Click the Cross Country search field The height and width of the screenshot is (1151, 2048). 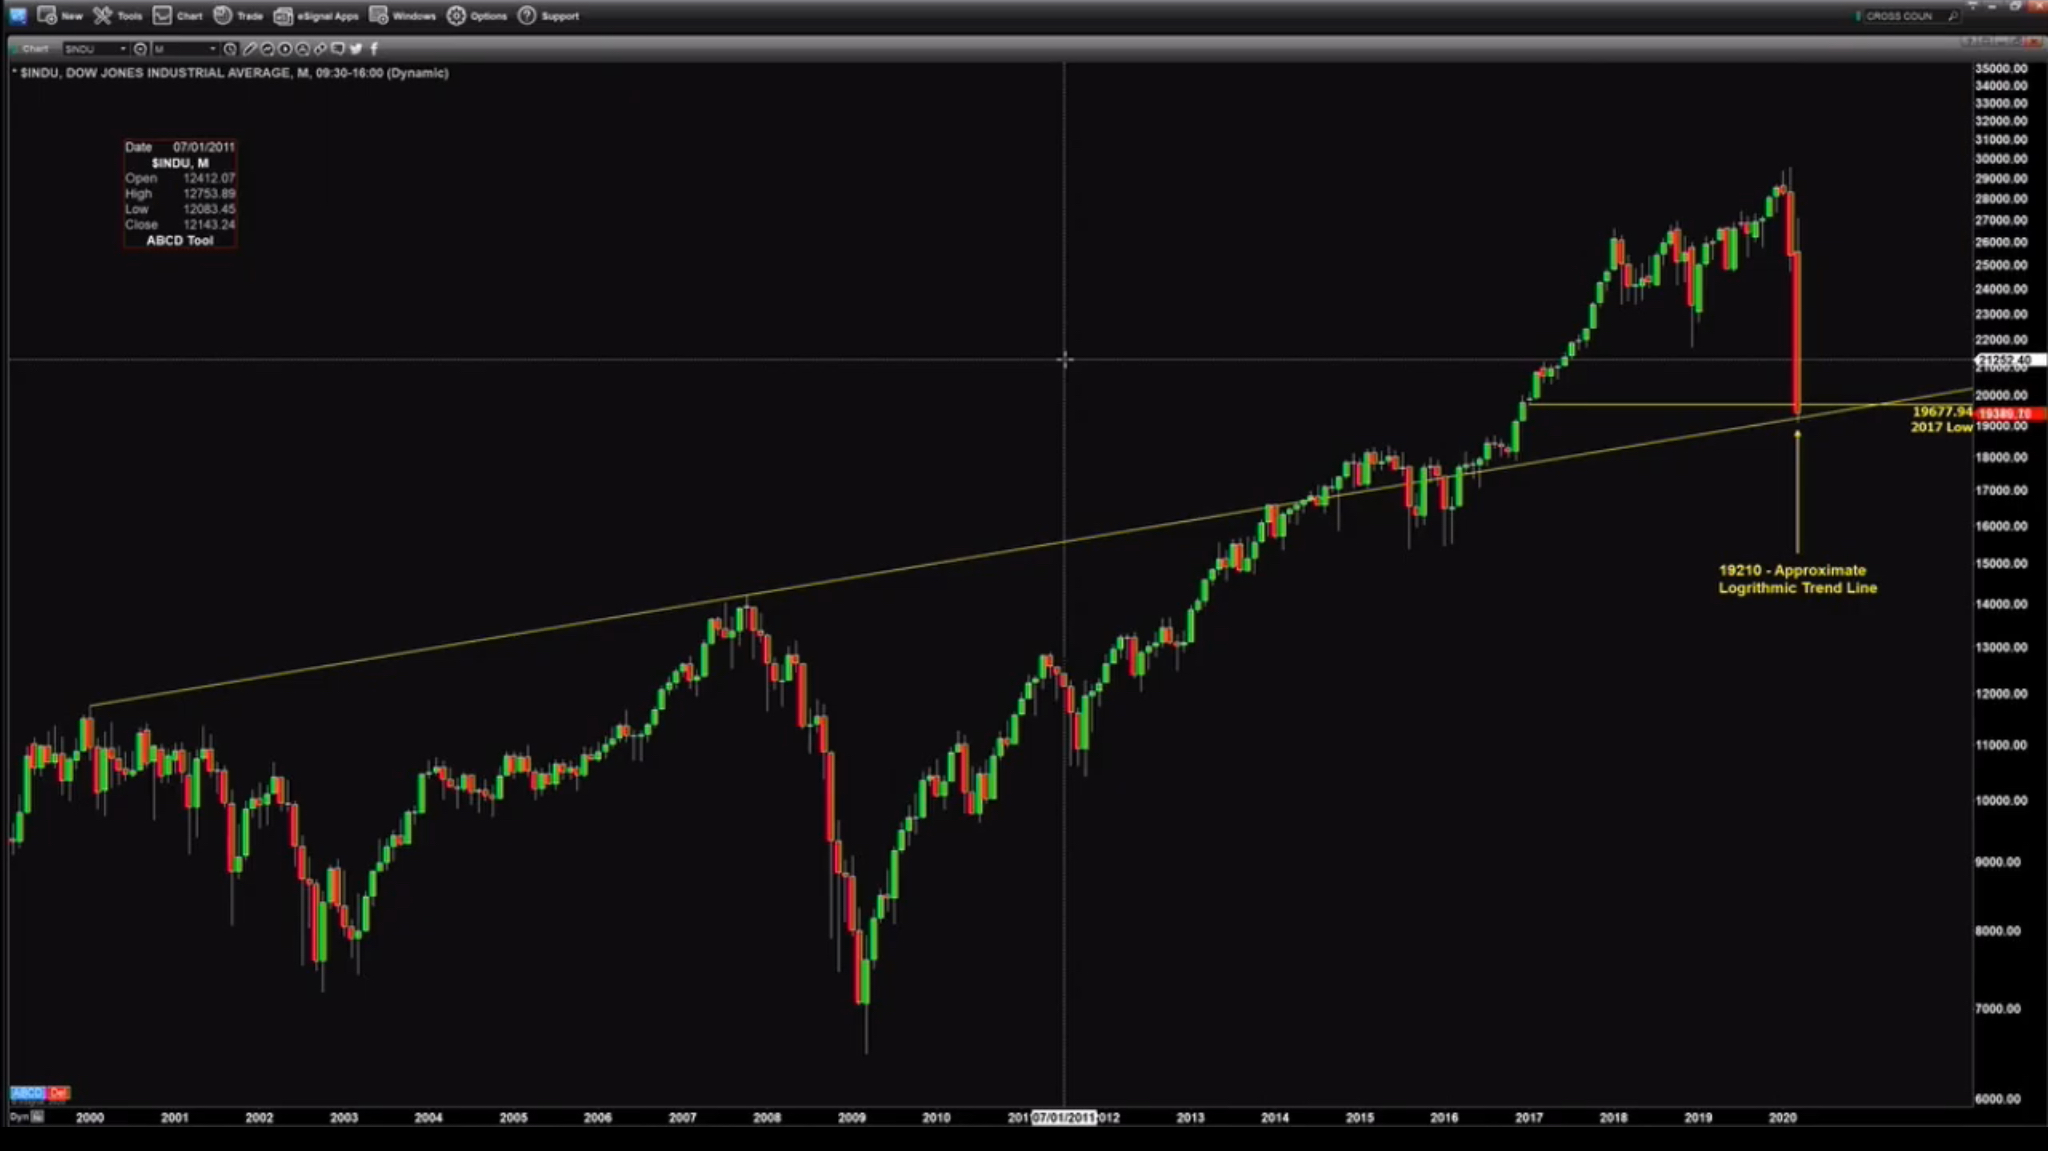point(1905,16)
